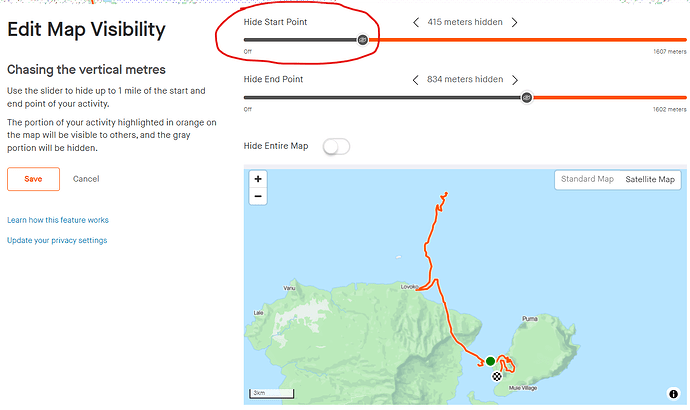This screenshot has width=690, height=410.
Task: Open Update your privacy settings link
Action: [x=57, y=240]
